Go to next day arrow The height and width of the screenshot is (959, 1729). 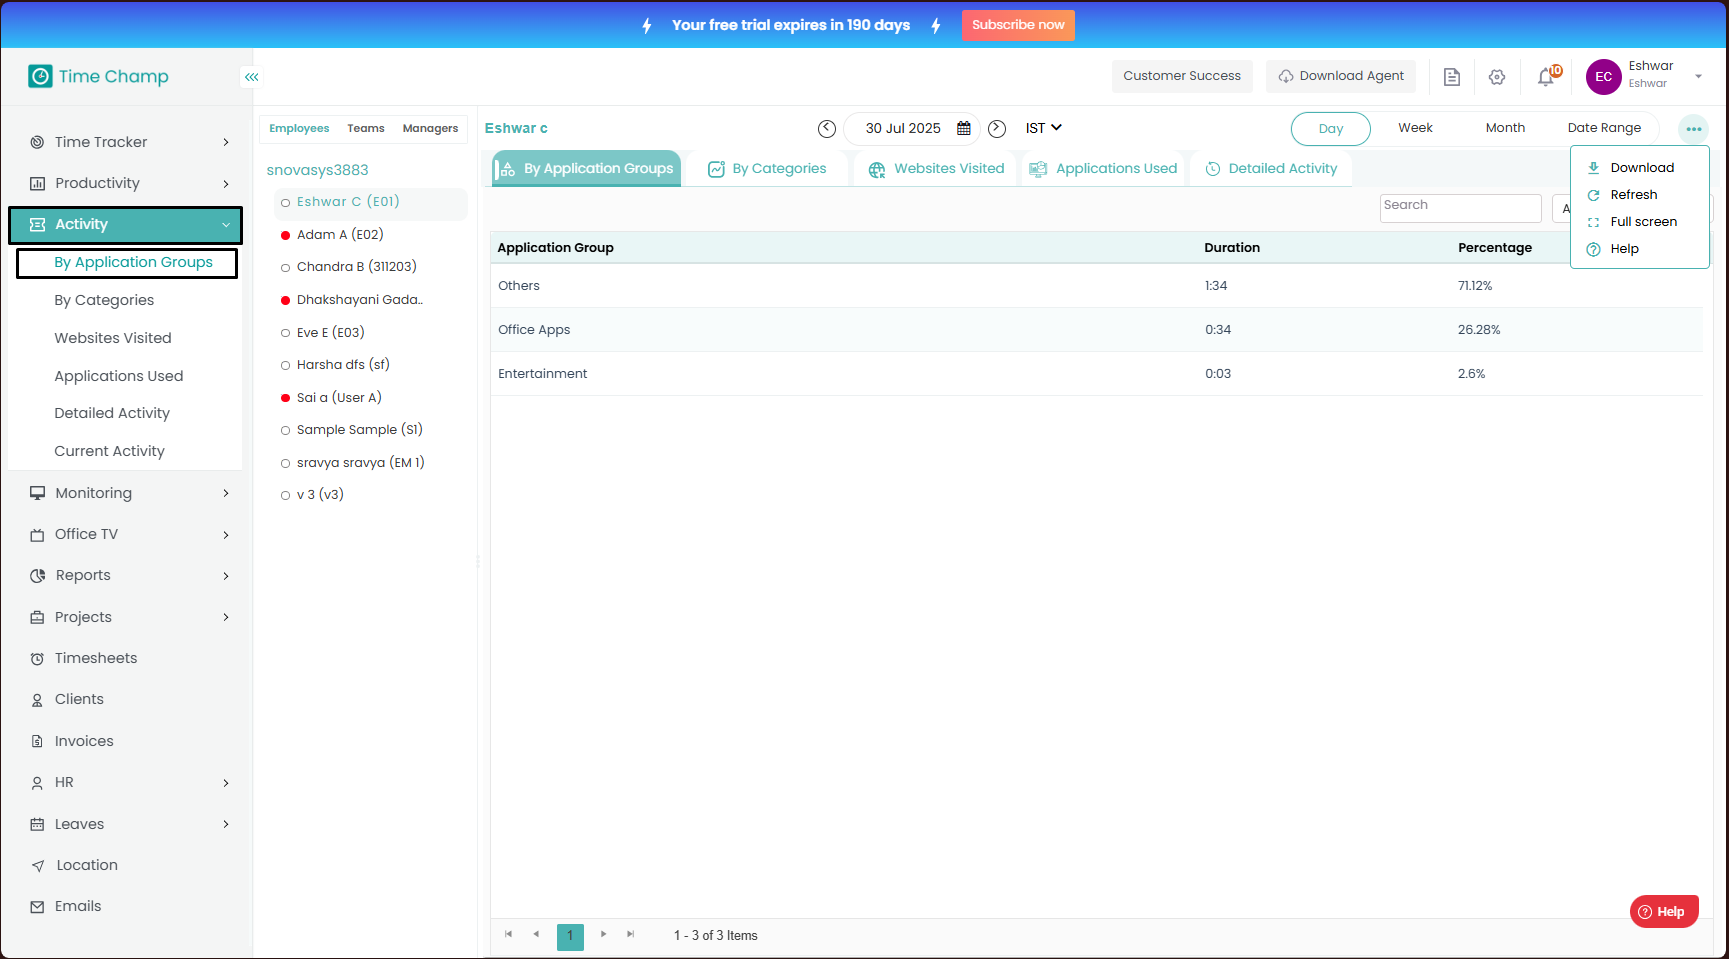pos(997,129)
